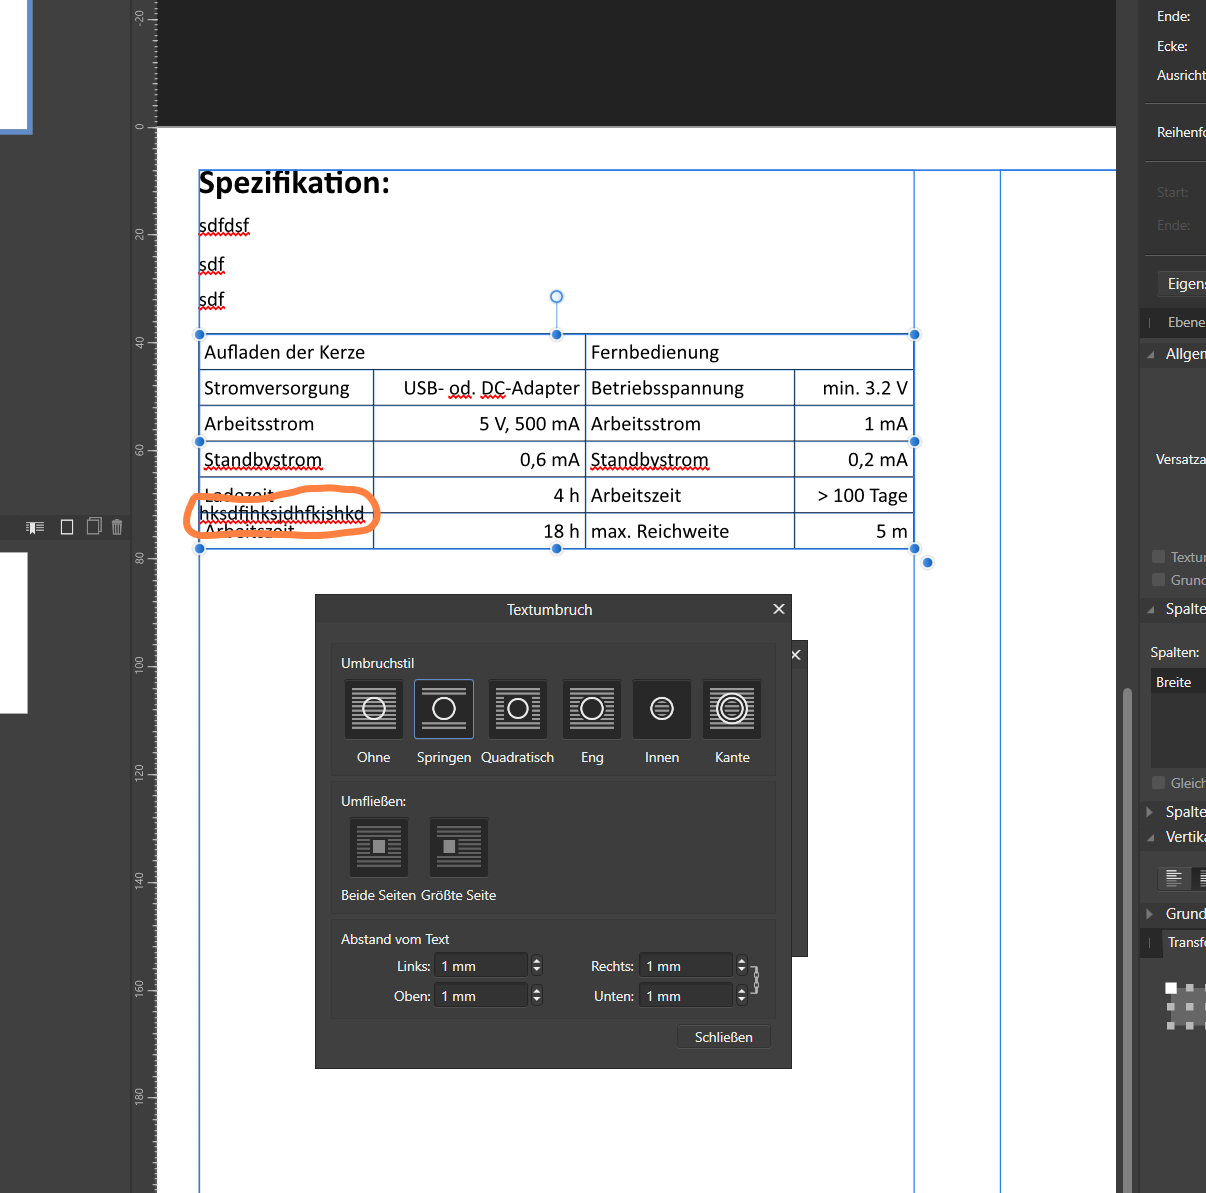Collapse the Allgem section in right panel
This screenshot has width=1206, height=1193.
1150,354
